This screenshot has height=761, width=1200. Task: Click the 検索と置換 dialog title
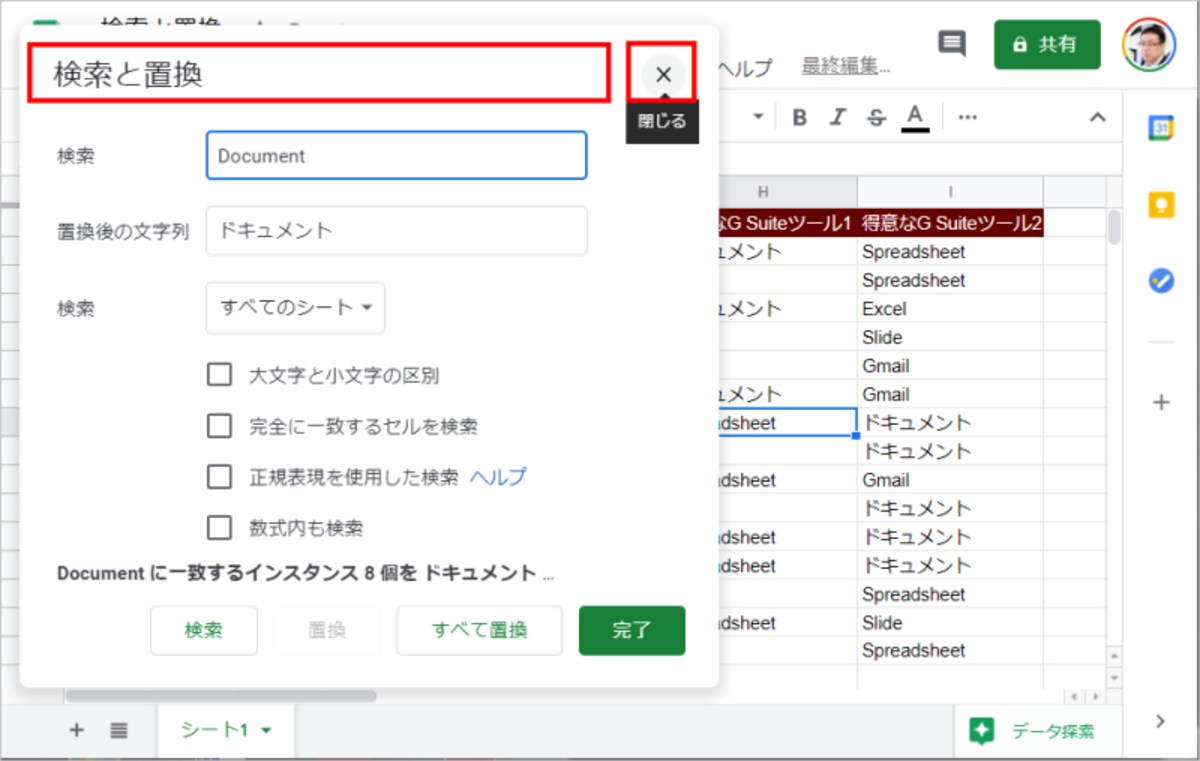tap(128, 75)
